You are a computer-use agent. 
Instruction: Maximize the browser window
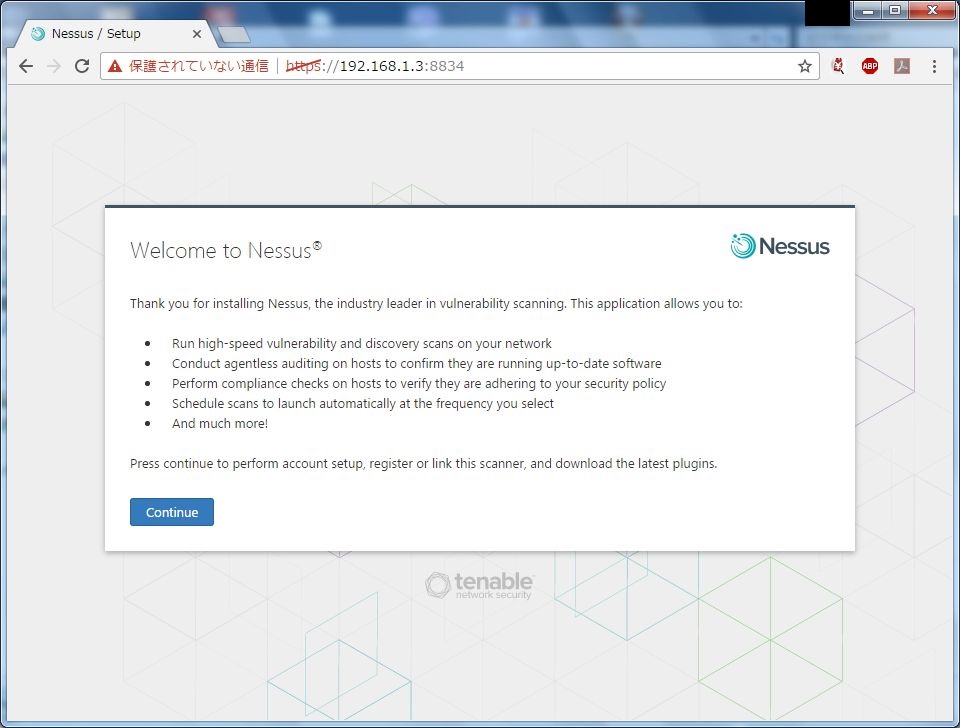(895, 10)
